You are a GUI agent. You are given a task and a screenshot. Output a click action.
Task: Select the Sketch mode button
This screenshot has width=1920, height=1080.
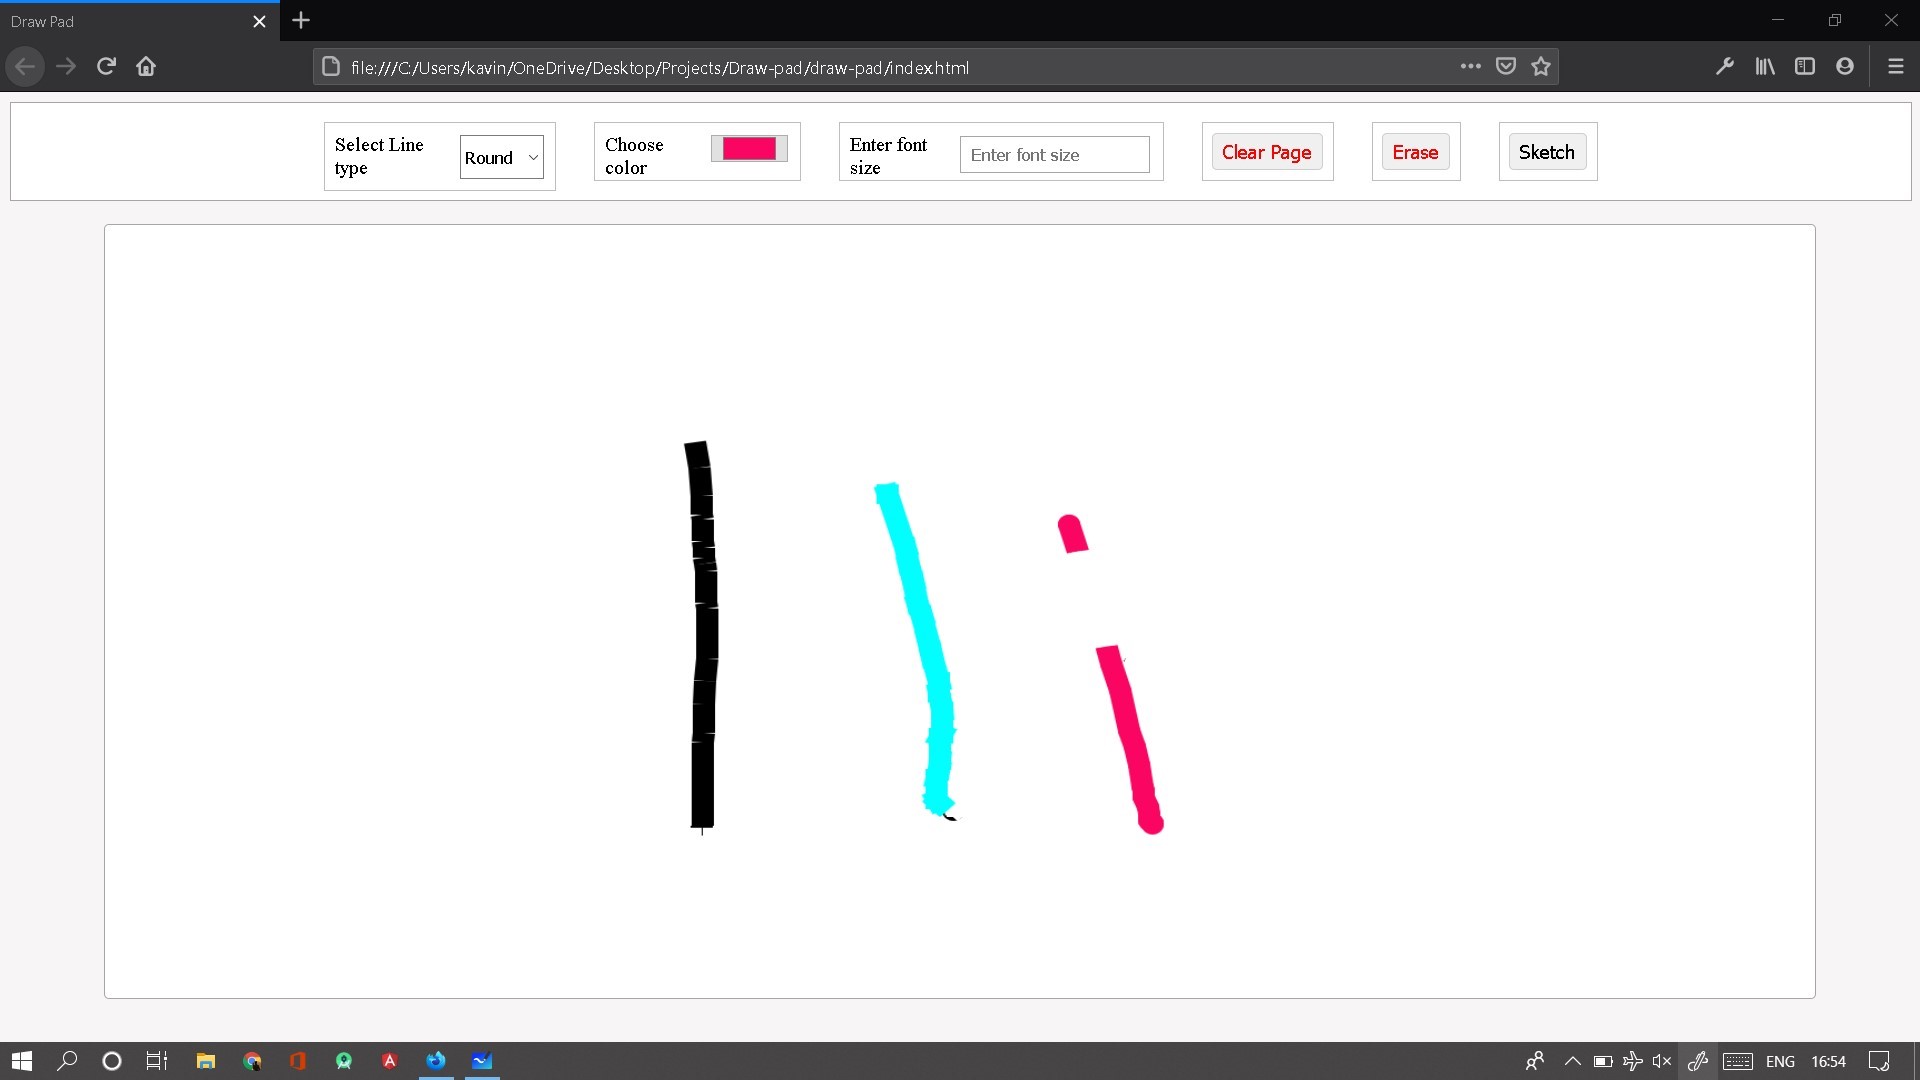click(x=1546, y=152)
